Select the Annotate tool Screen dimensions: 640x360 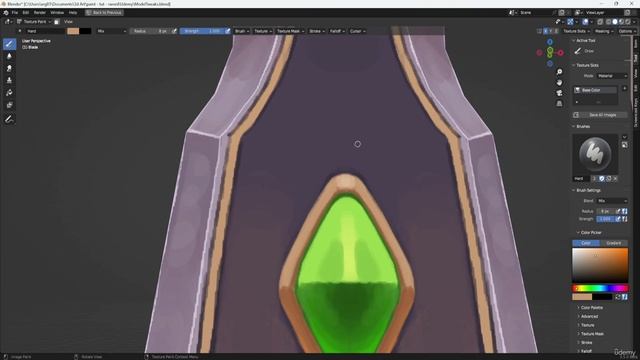[x=9, y=119]
